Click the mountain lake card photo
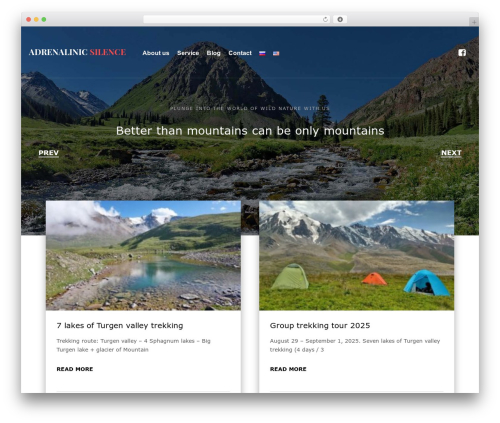Image resolution: width=500 pixels, height=423 pixels. click(143, 255)
